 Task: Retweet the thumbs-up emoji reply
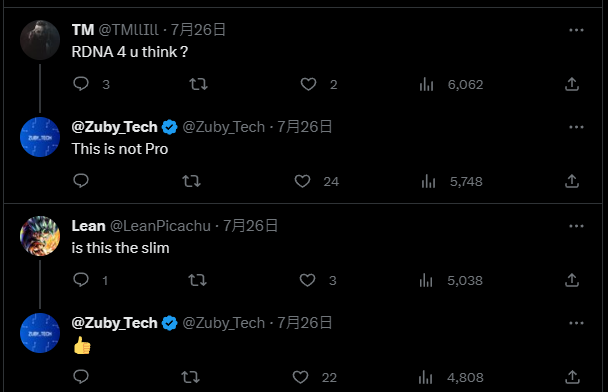(x=190, y=377)
